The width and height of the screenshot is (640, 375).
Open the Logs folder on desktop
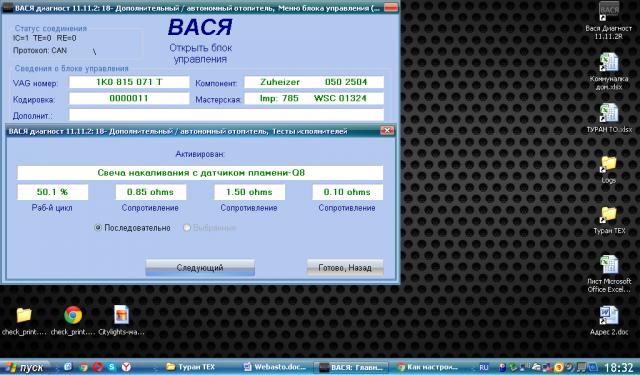click(609, 169)
